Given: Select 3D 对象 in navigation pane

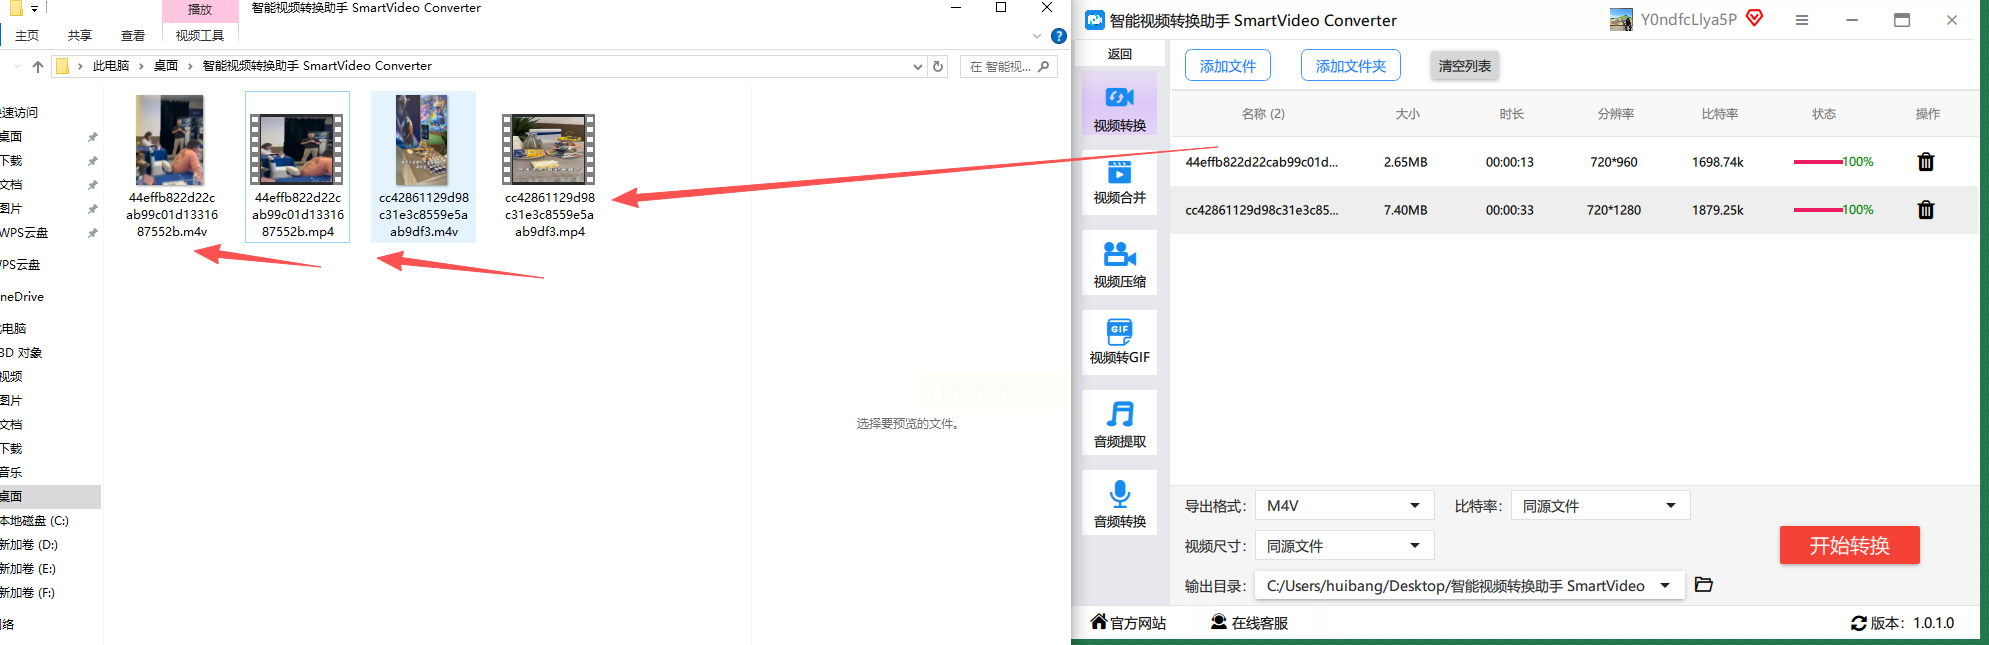Looking at the screenshot, I should [x=21, y=353].
